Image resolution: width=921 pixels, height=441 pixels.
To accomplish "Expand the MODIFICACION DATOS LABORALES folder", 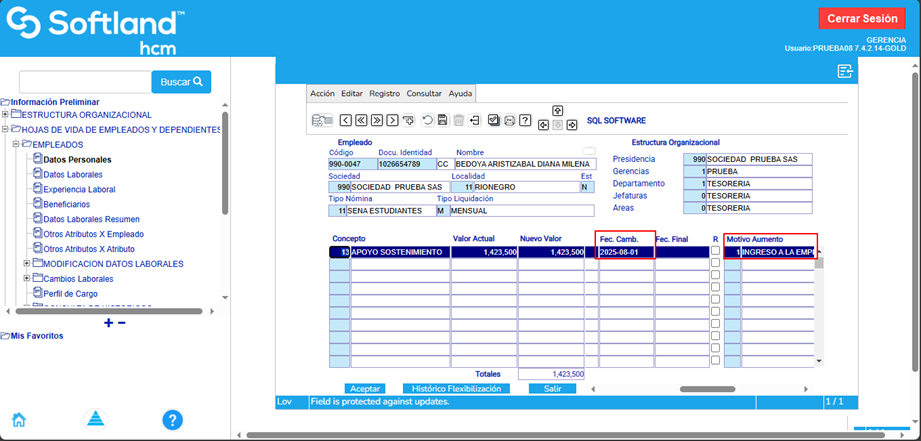I will pyautogui.click(x=26, y=264).
